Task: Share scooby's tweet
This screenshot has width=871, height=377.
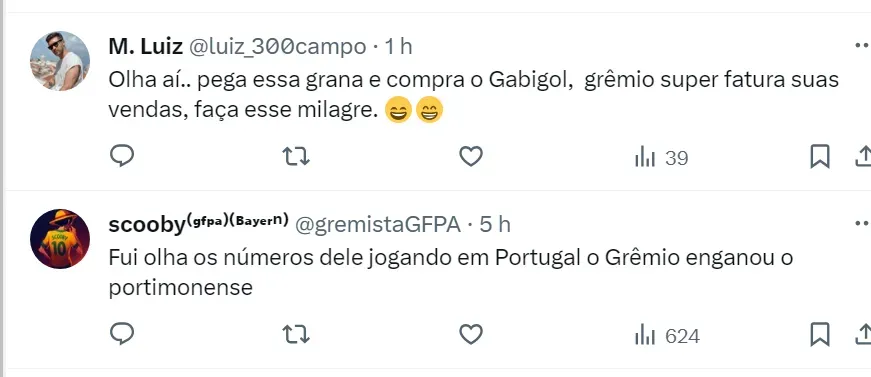Action: pyautogui.click(x=864, y=335)
